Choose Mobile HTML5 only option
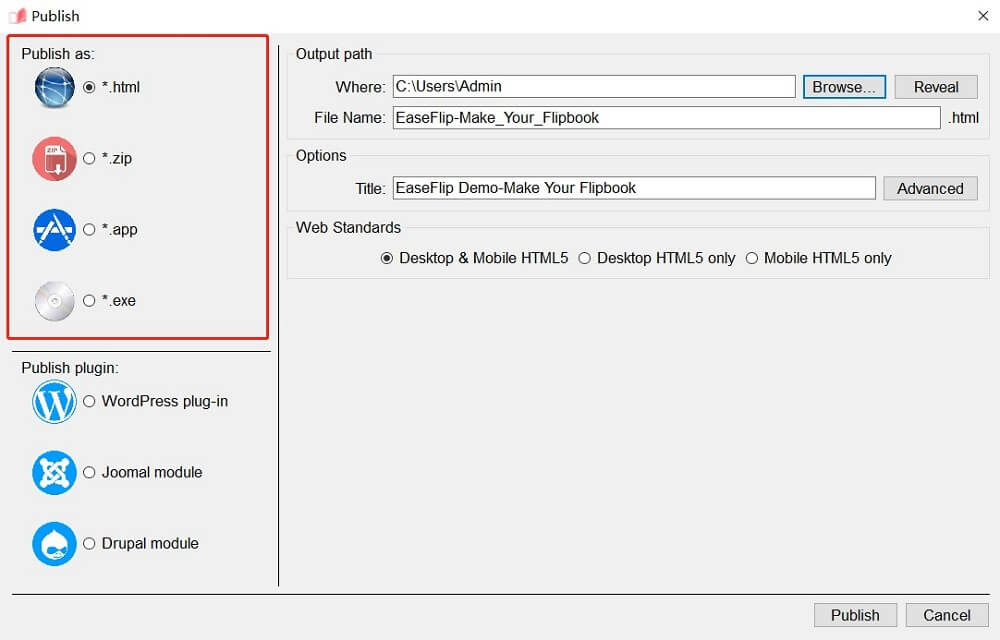The width and height of the screenshot is (1000, 640). [x=752, y=258]
